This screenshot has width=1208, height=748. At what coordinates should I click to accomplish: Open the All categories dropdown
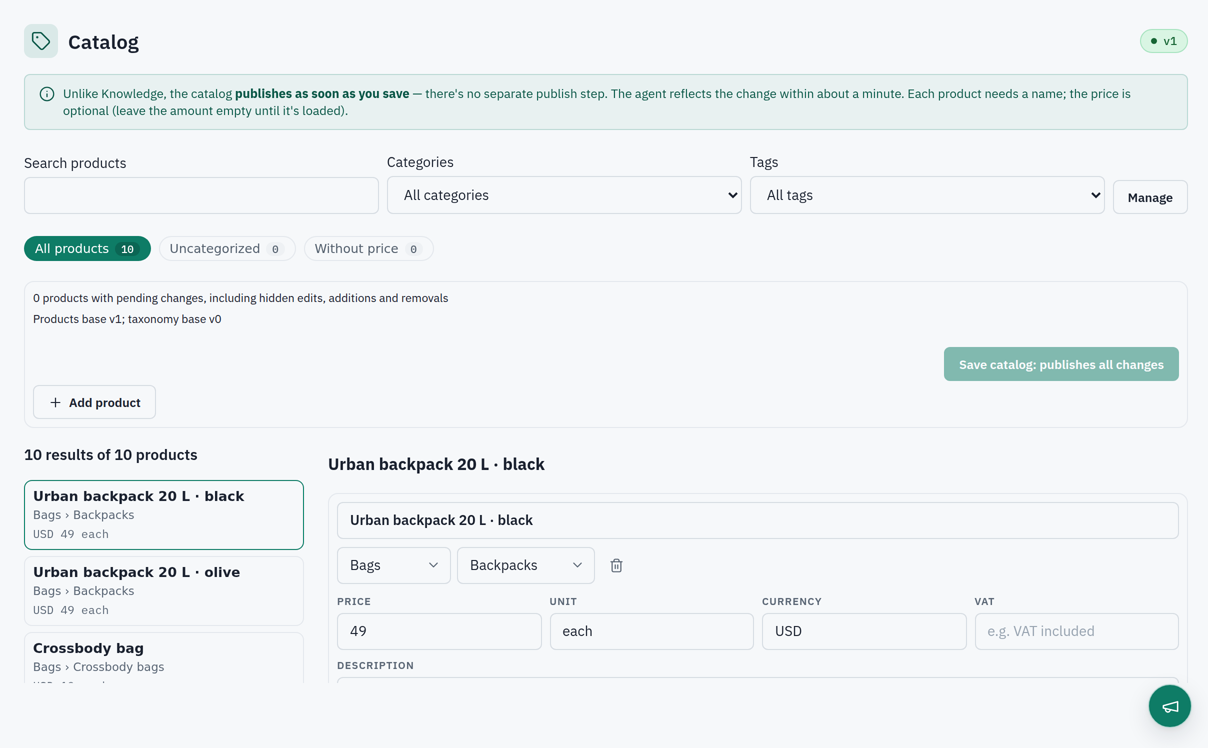pos(564,195)
